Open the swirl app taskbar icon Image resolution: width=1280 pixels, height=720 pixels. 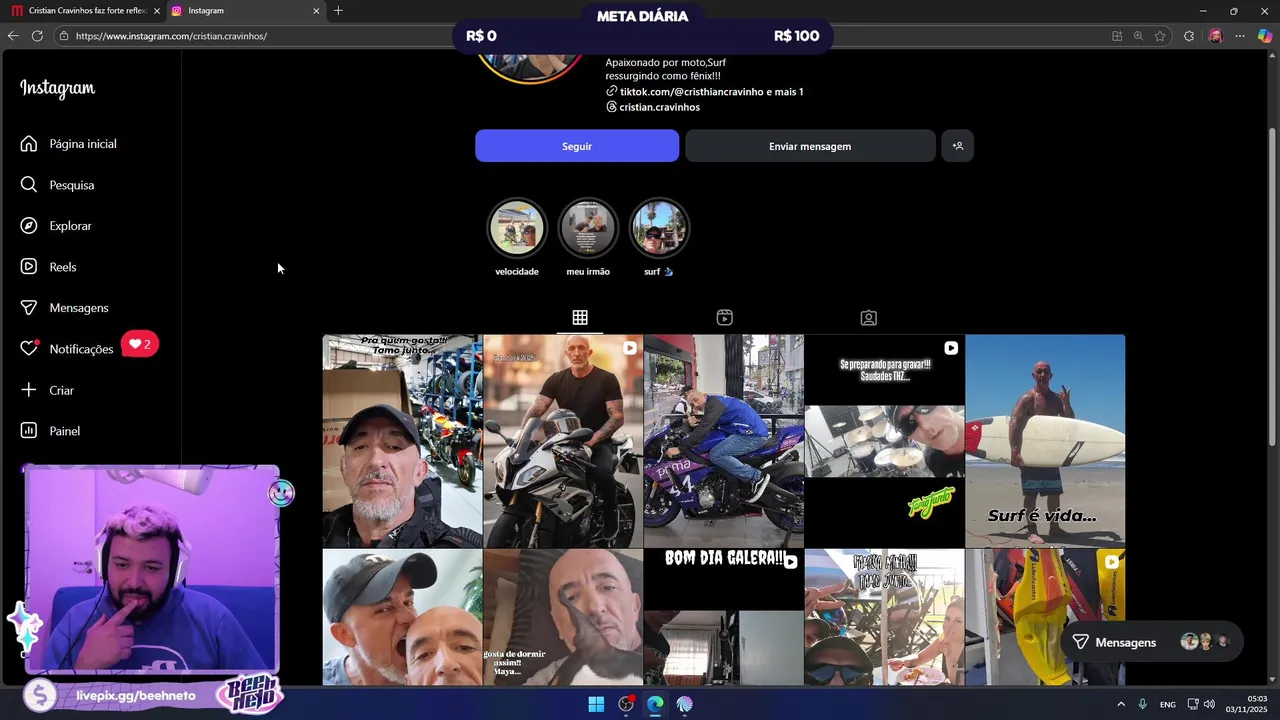coord(685,704)
